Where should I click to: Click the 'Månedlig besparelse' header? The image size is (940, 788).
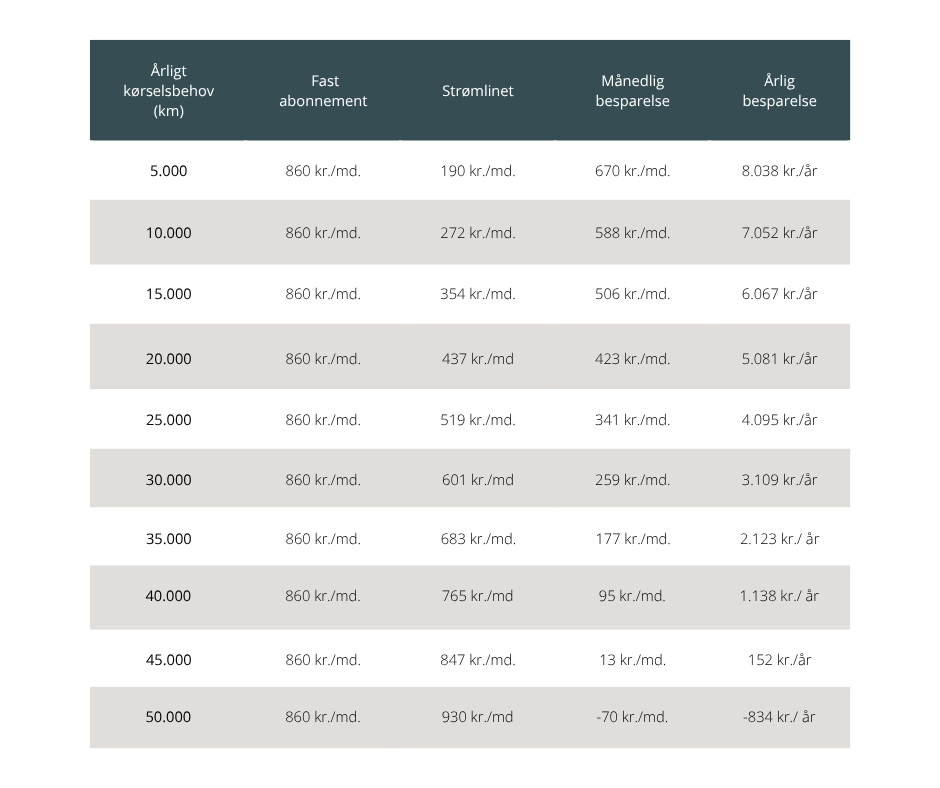click(x=632, y=91)
